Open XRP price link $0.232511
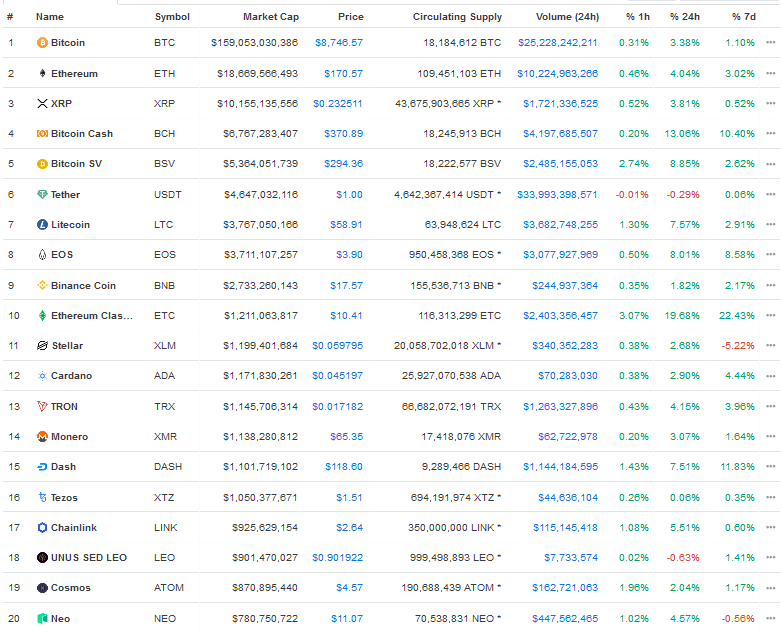Viewport: 781px width, 632px height. pos(337,104)
